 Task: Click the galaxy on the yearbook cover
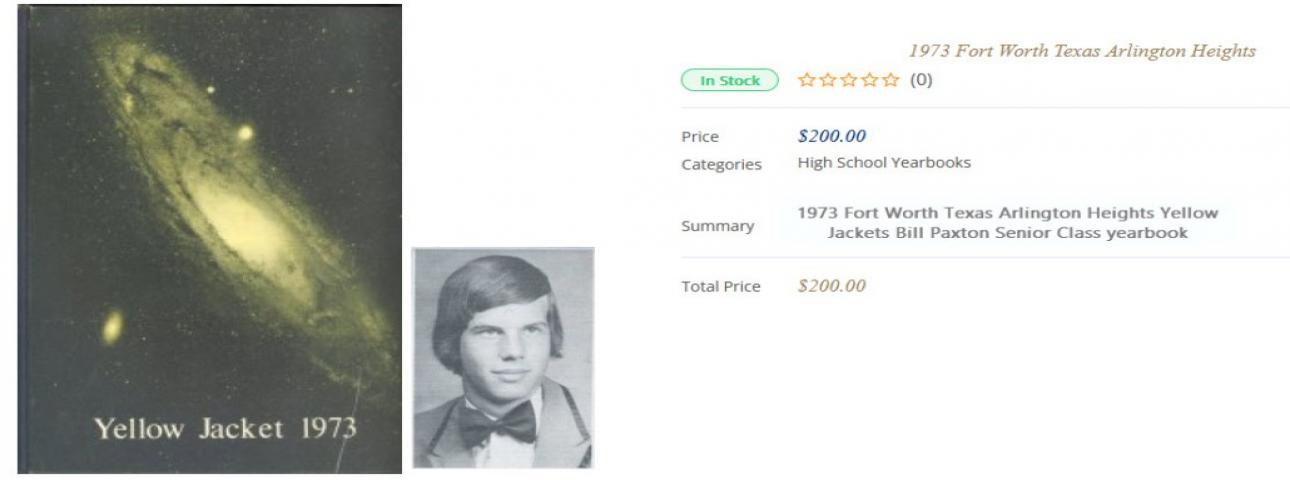tap(240, 210)
